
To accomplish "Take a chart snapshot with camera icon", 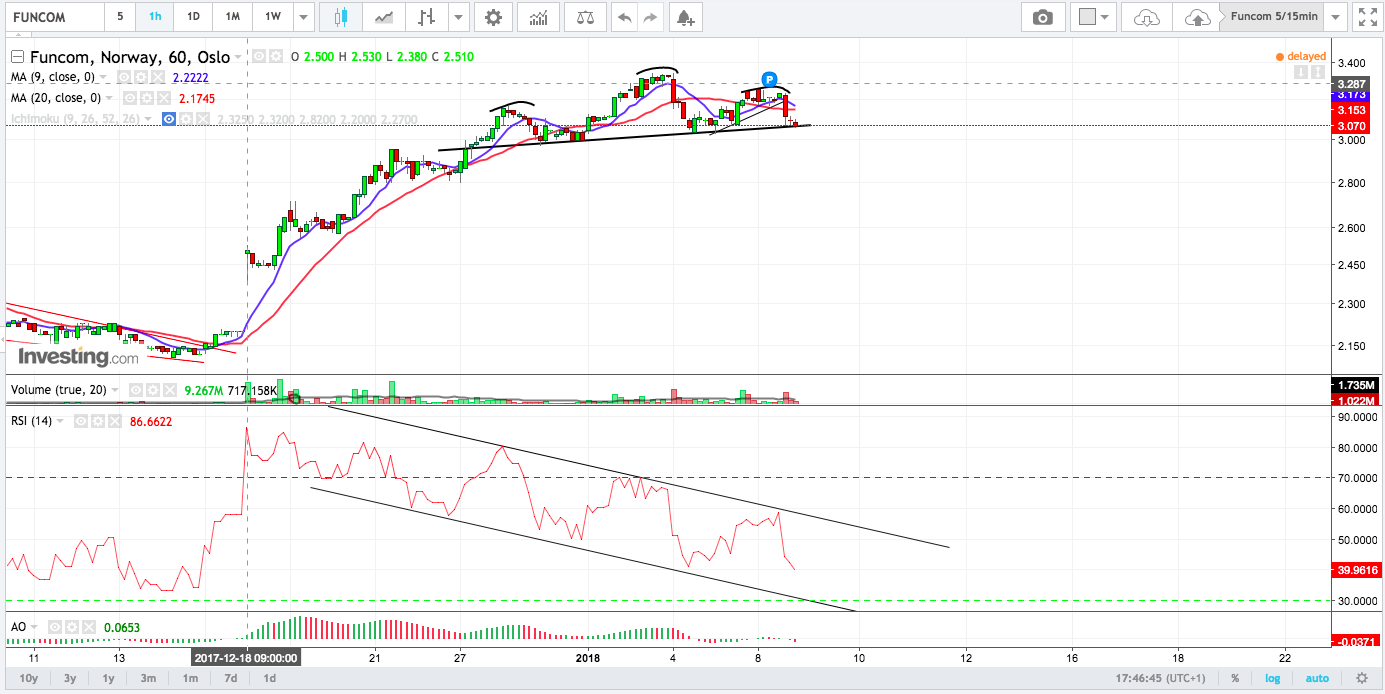I will point(1043,17).
